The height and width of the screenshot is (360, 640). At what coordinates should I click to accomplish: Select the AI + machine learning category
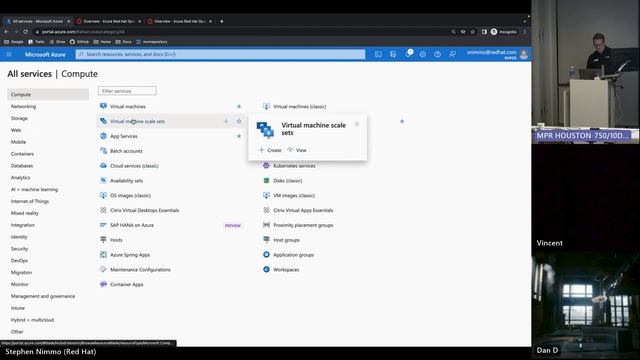34,189
